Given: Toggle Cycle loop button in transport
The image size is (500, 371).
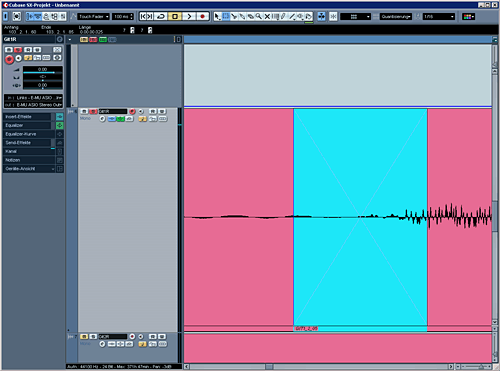Looking at the screenshot, I should [x=161, y=16].
